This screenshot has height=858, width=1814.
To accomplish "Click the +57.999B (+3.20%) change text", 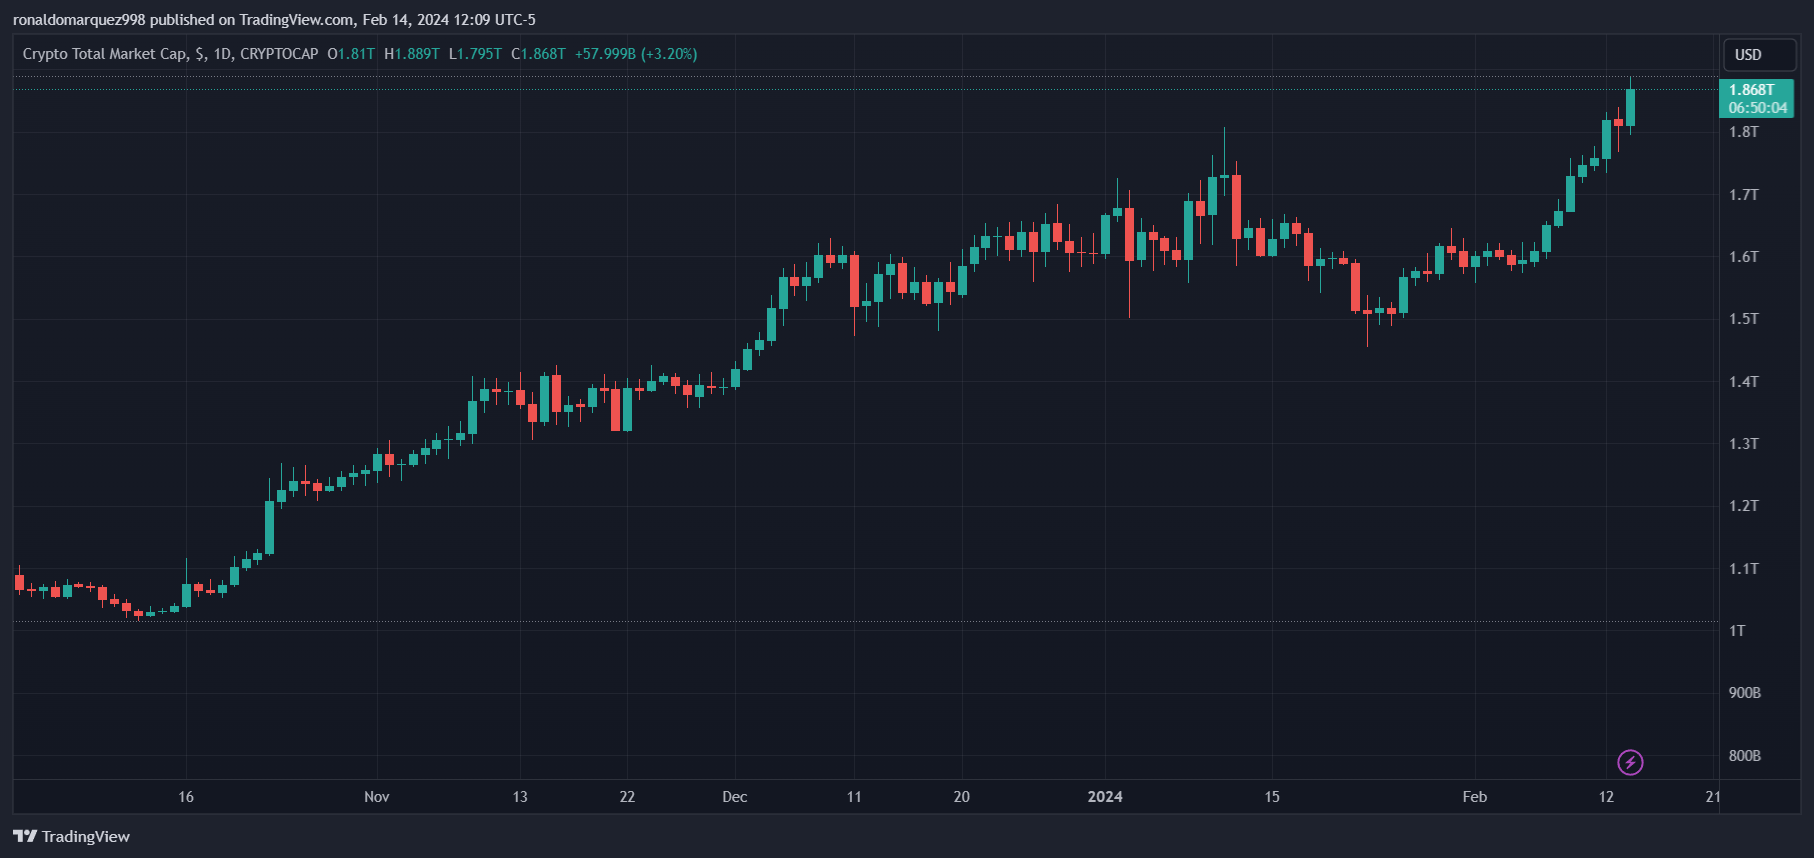I will (636, 54).
